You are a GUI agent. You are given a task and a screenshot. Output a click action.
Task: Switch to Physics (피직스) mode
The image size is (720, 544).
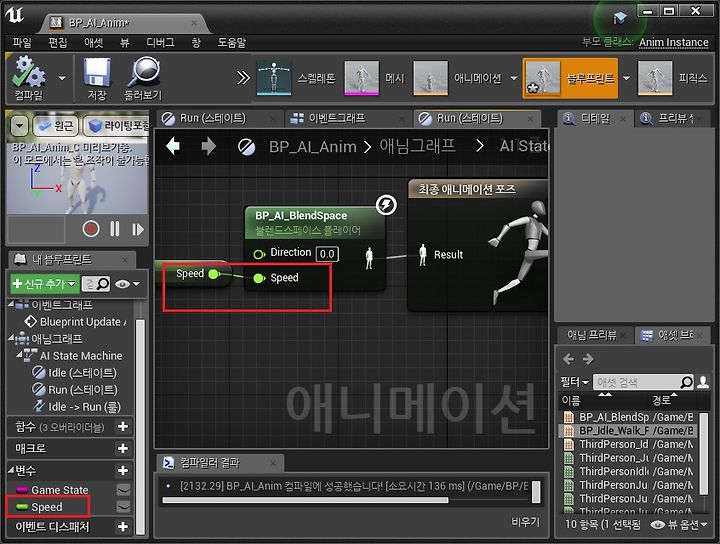pos(673,78)
